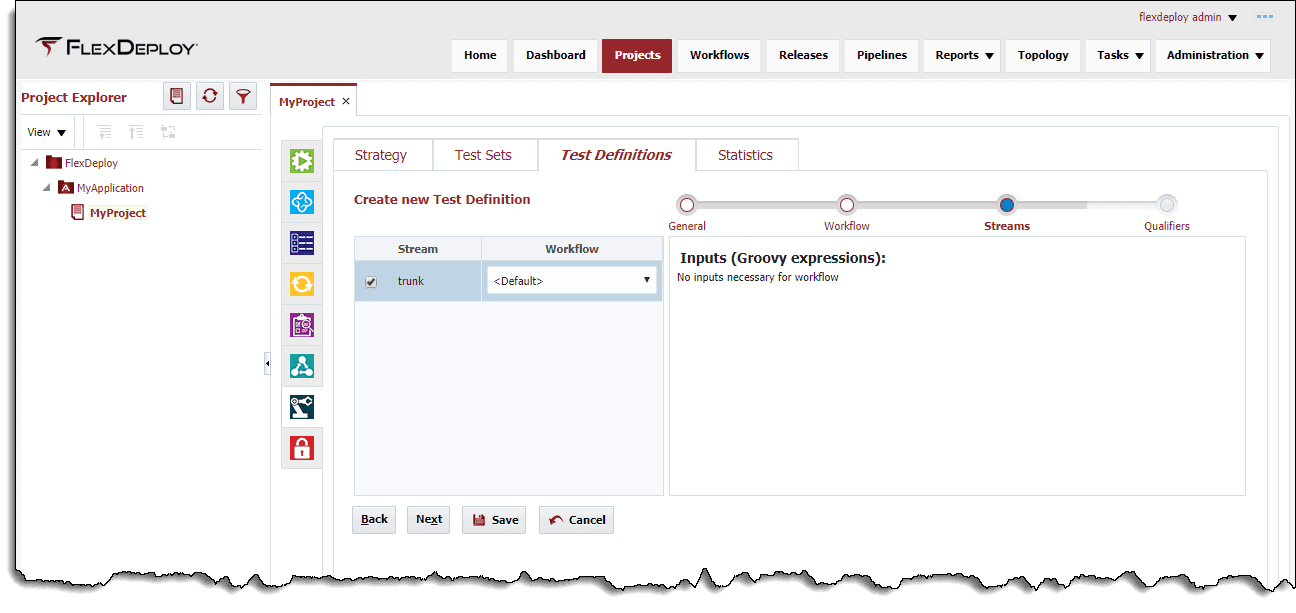
Task: Select MyApplication in the project tree
Action: pyautogui.click(x=110, y=188)
